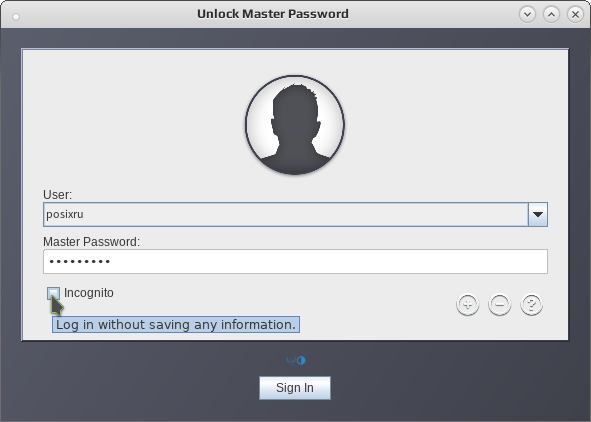
Task: Open the window menu dot in title bar
Action: point(16,17)
